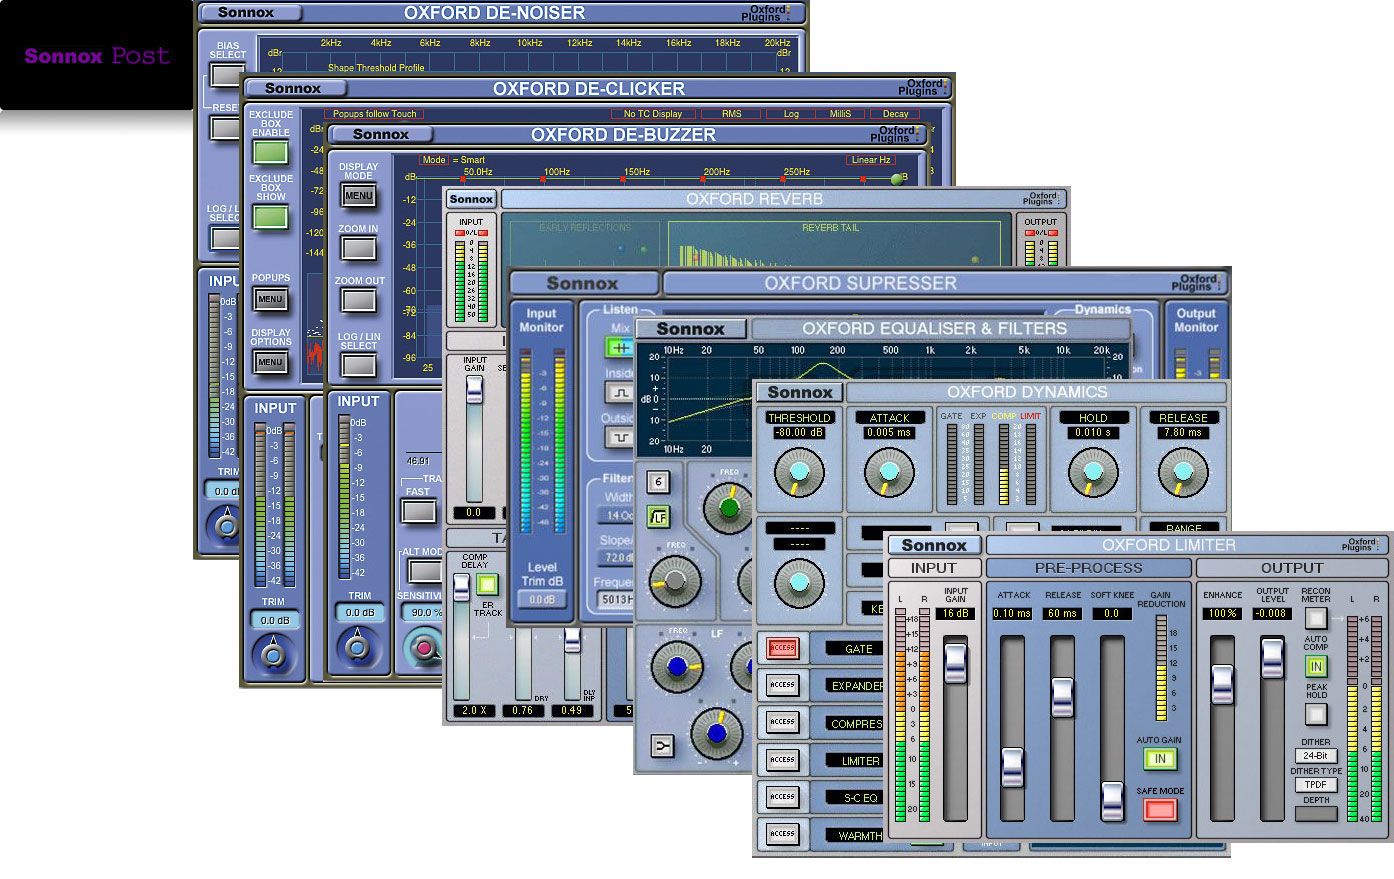Click the shelf shape icon at Equaliser bottom

pyautogui.click(x=661, y=746)
